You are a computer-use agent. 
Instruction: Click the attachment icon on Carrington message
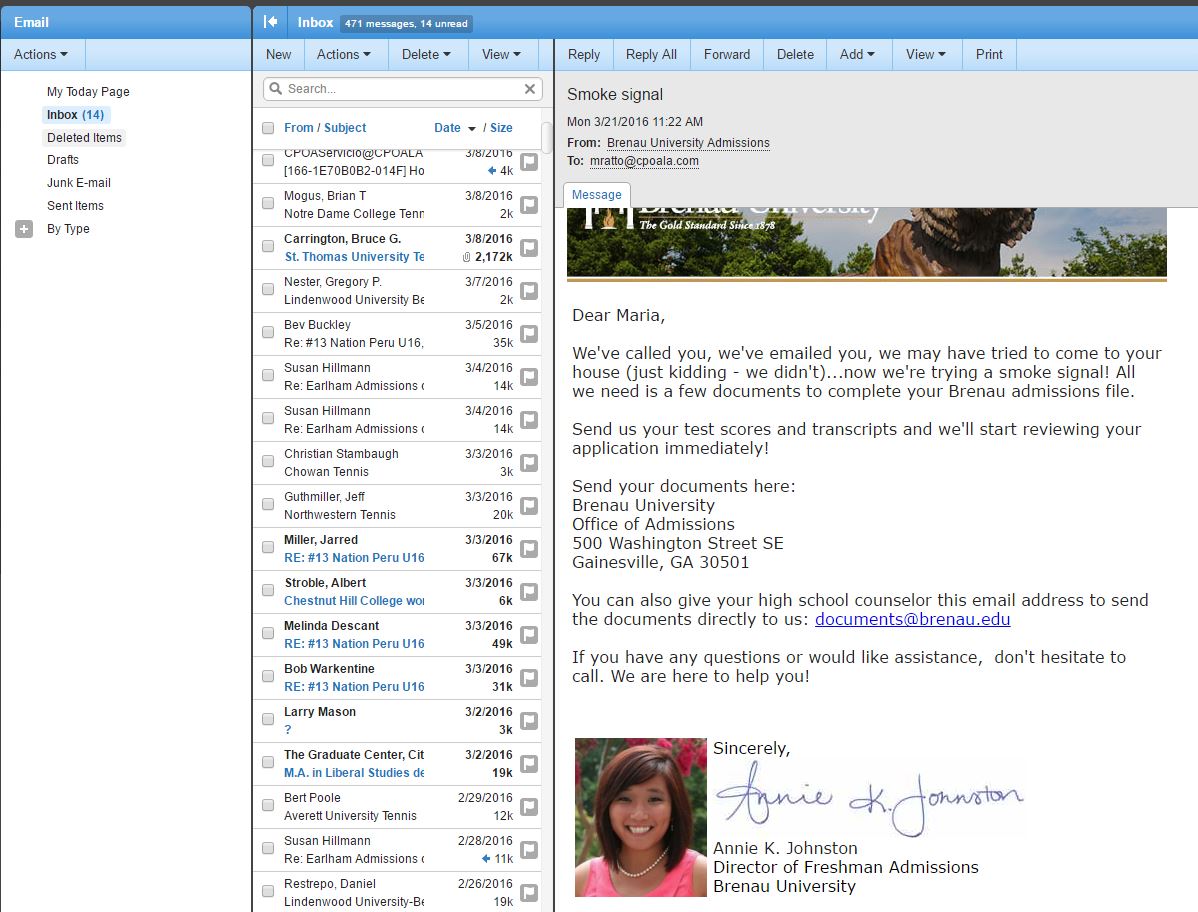click(x=466, y=257)
